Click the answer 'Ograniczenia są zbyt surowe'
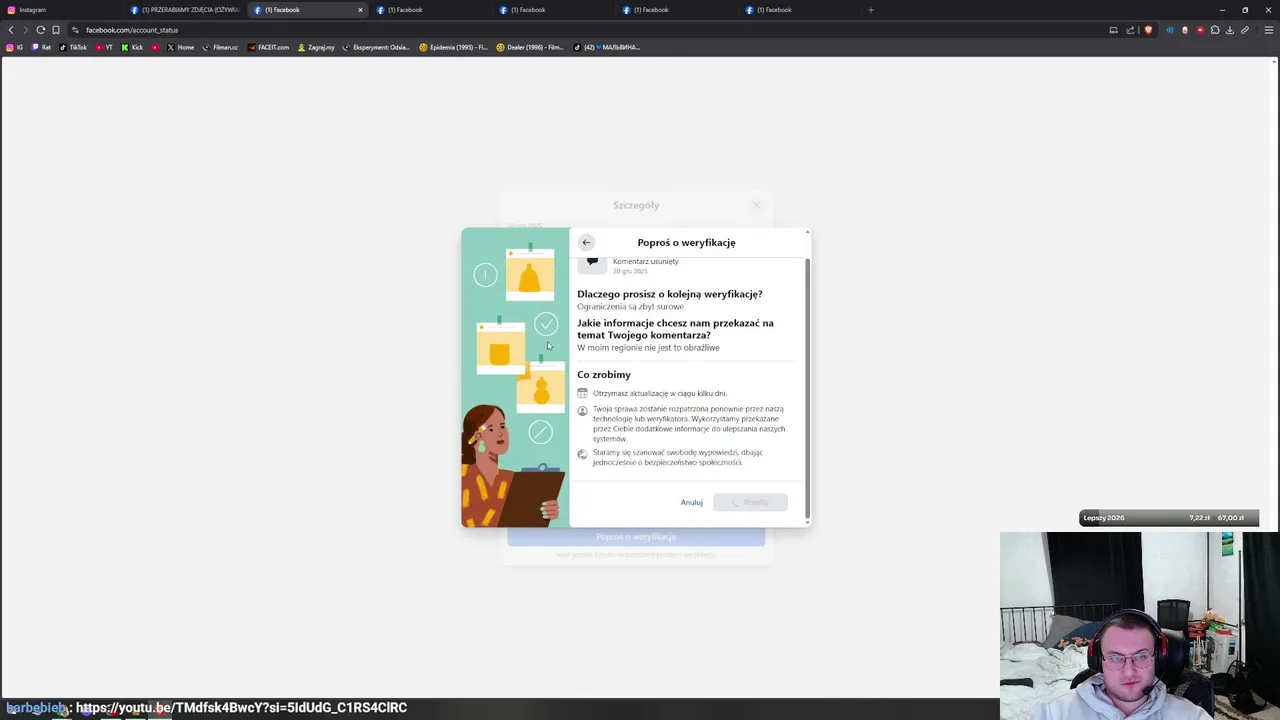 coord(630,307)
